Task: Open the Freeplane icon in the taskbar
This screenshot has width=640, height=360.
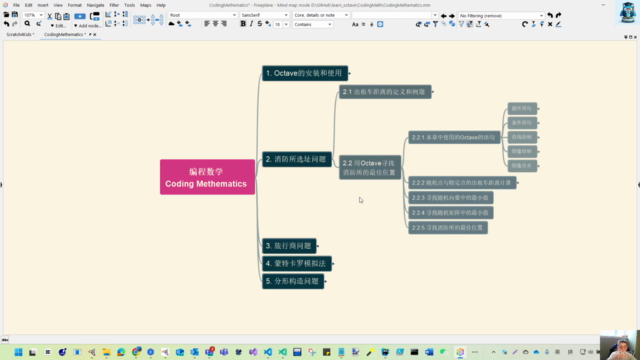Action: 460,352
